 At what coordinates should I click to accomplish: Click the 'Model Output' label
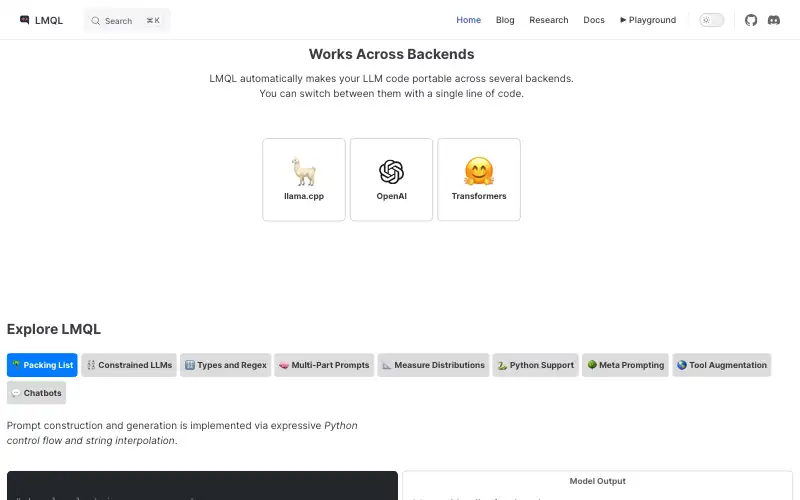pos(597,481)
